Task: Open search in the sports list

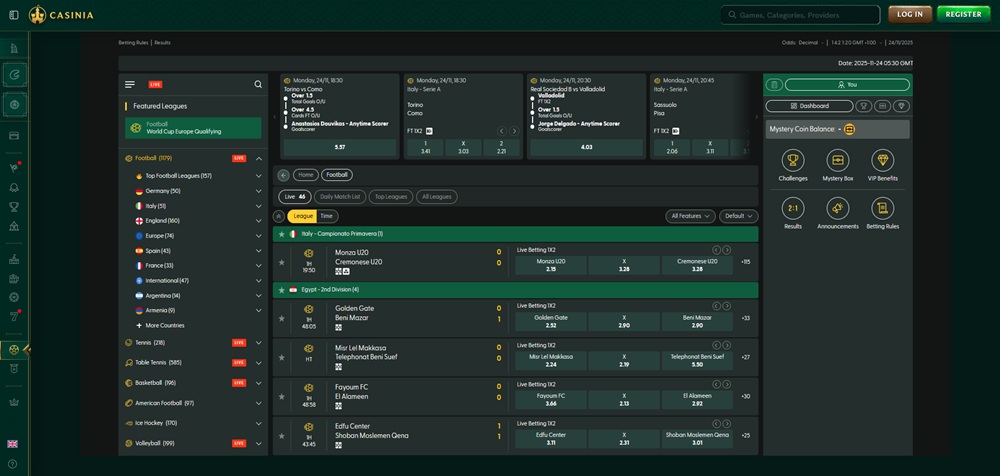Action: pos(258,84)
